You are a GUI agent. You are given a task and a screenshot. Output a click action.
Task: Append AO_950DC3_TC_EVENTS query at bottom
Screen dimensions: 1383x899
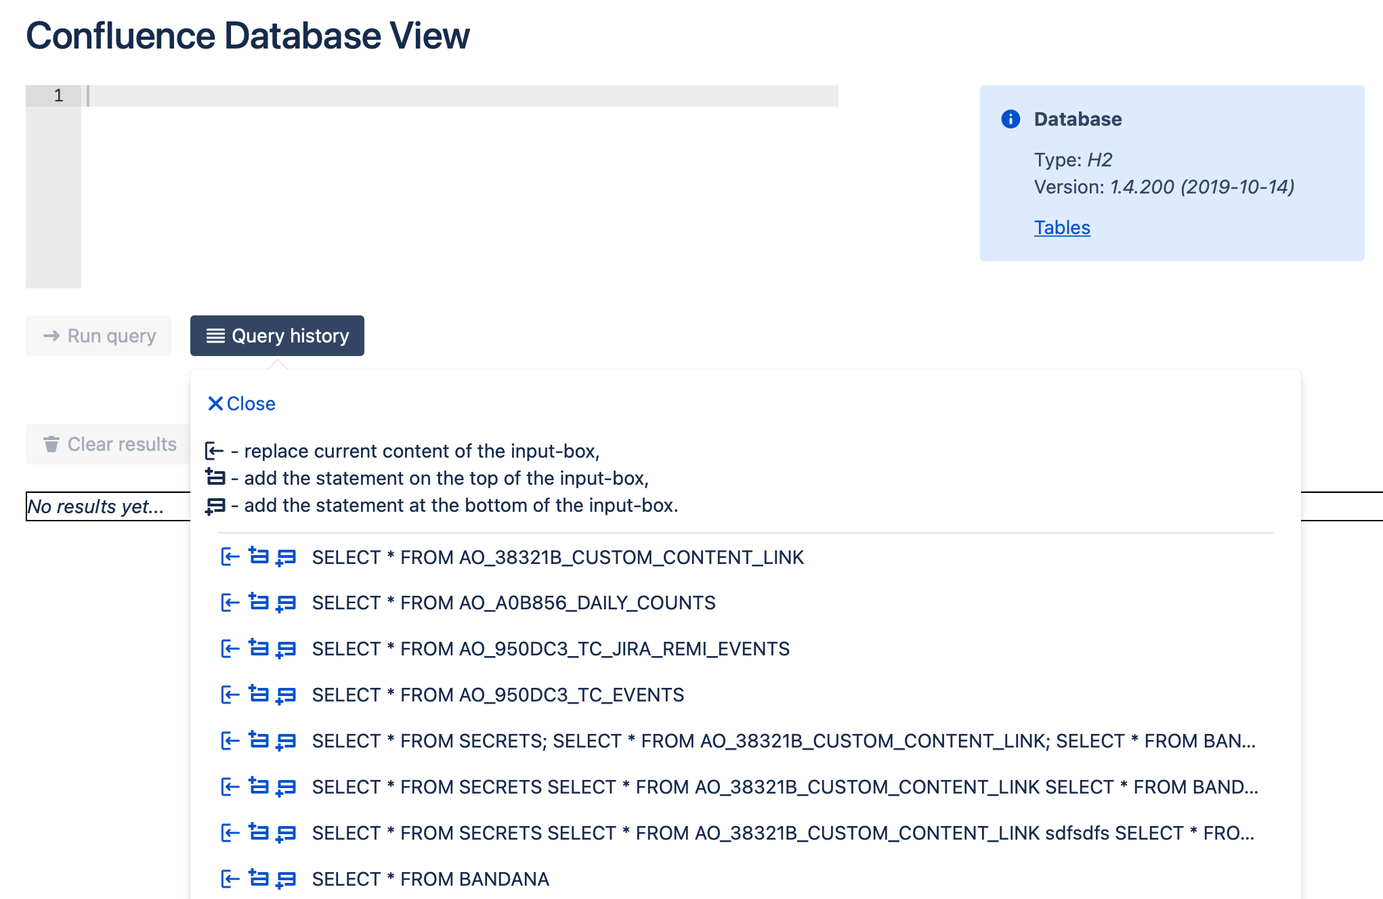tap(286, 695)
